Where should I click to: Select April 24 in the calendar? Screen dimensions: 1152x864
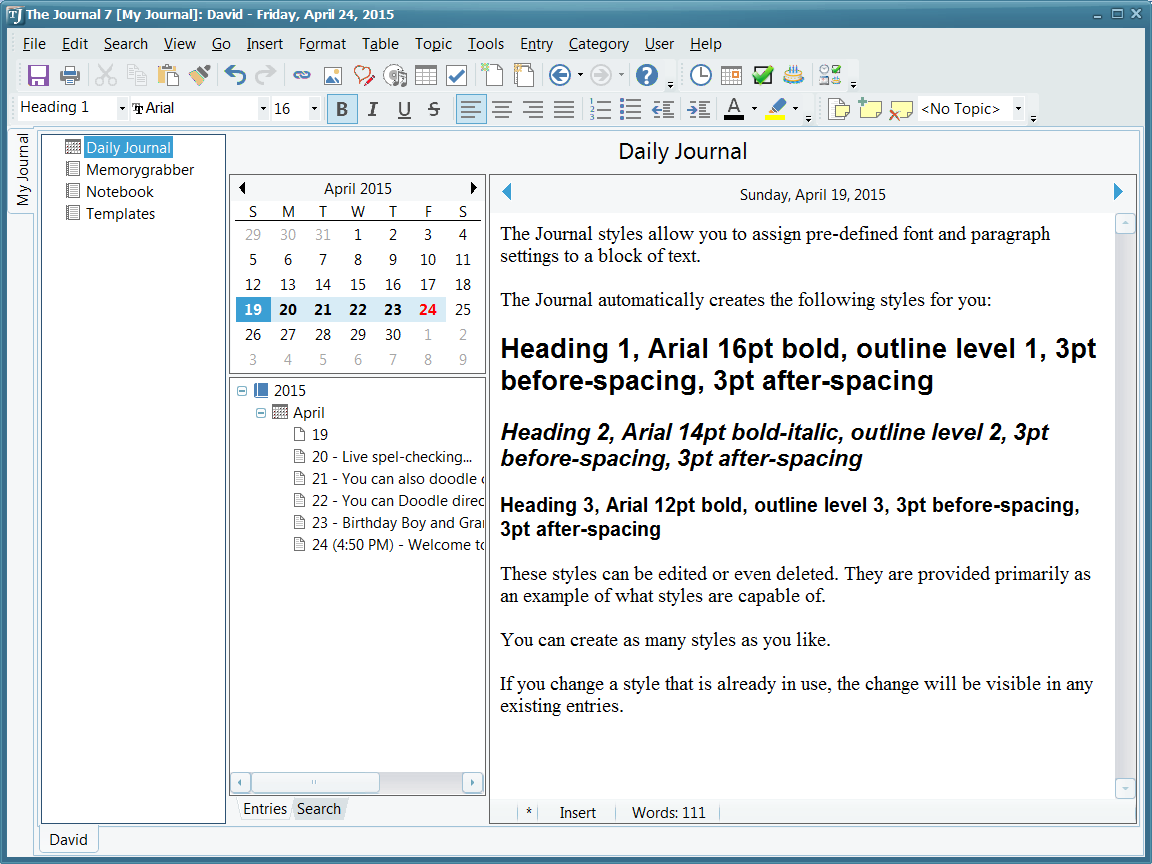click(428, 310)
